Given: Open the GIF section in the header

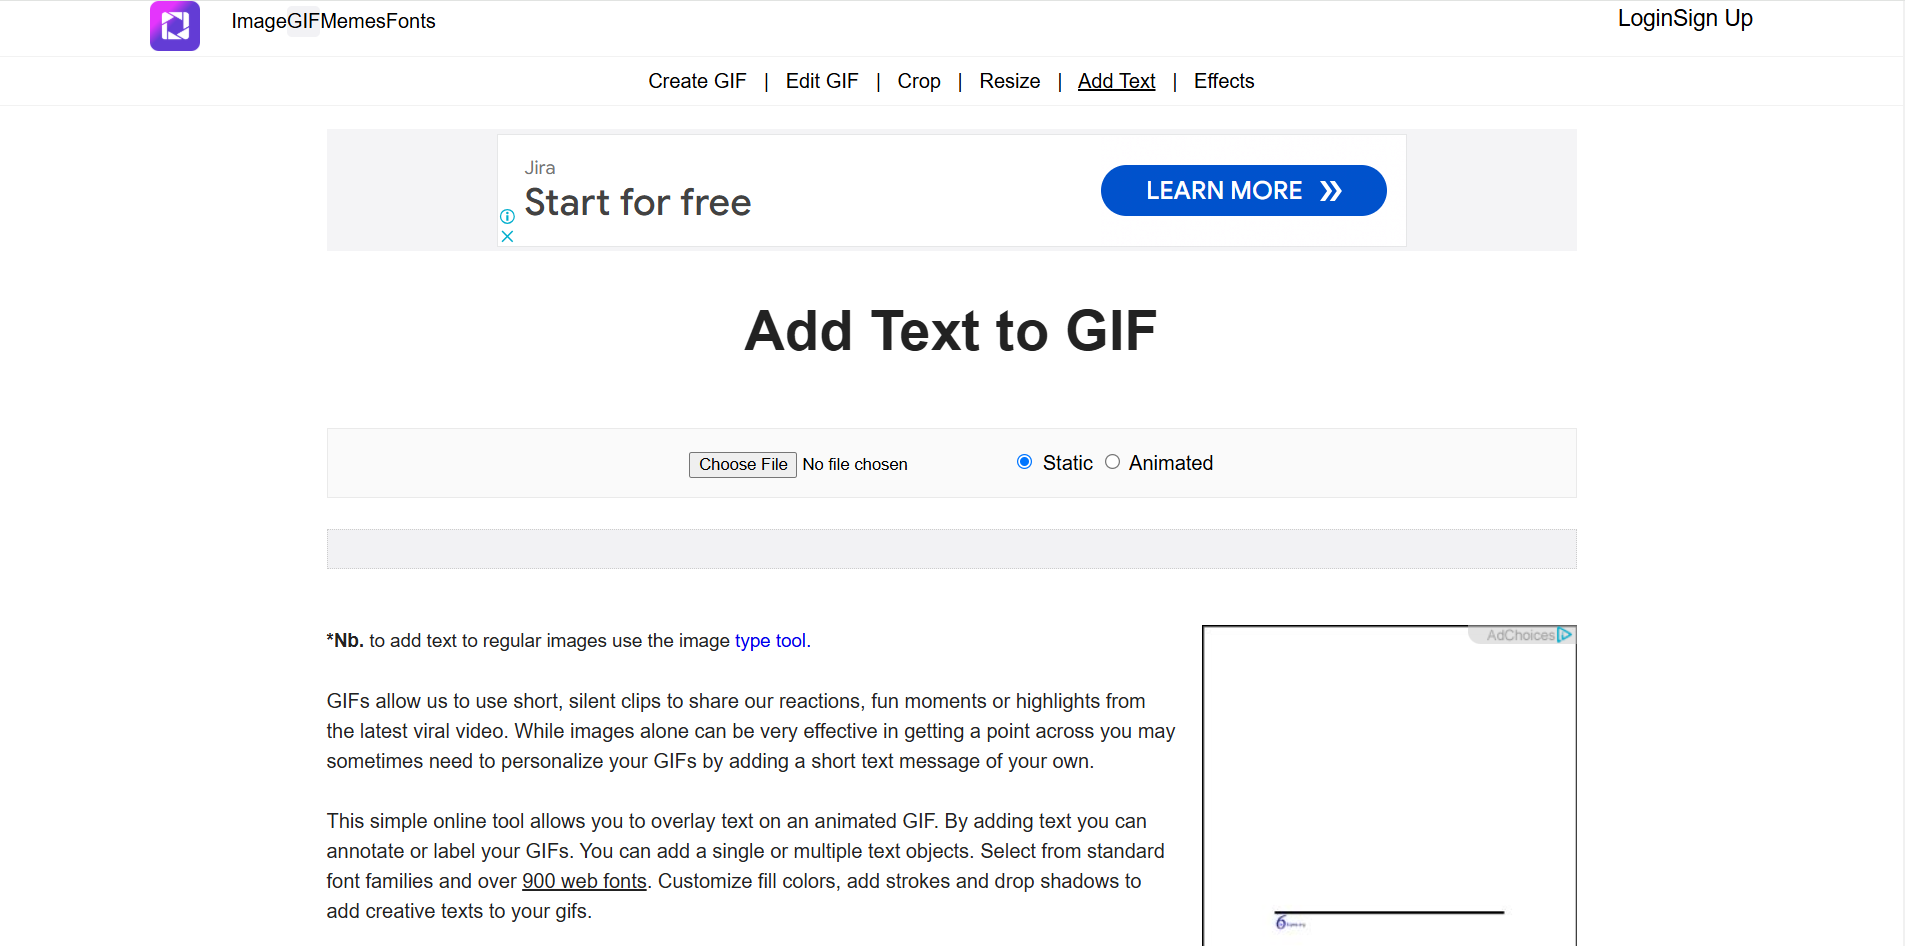Looking at the screenshot, I should (x=302, y=20).
